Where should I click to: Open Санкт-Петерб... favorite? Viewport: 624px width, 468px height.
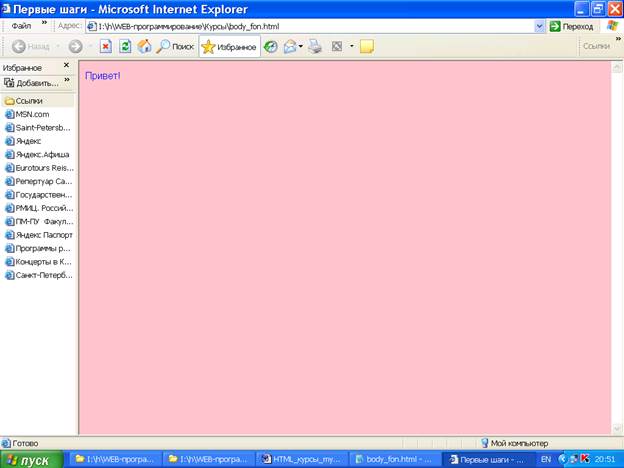point(39,275)
